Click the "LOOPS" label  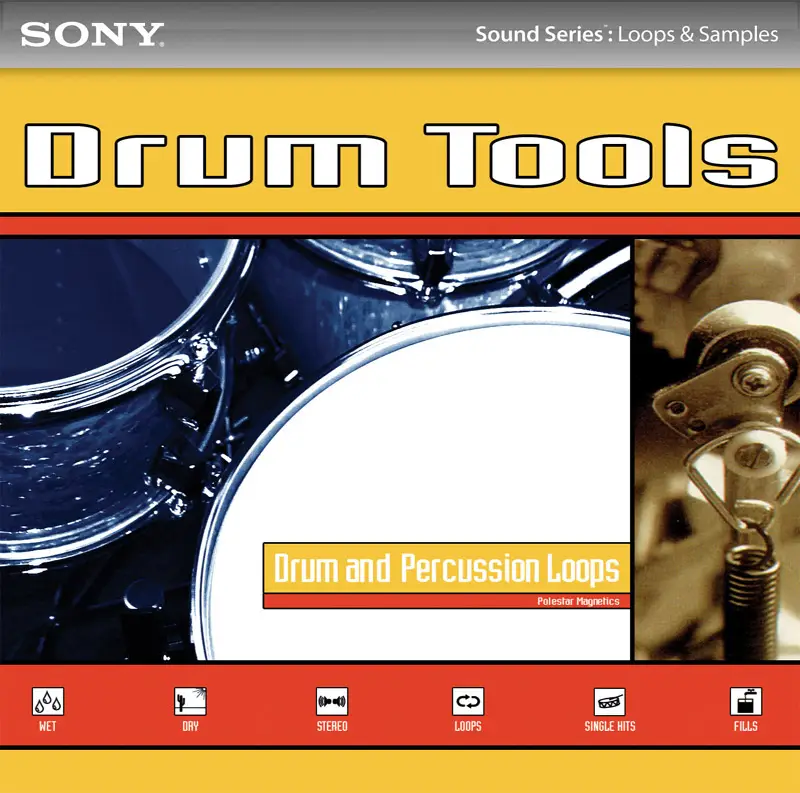[x=468, y=726]
